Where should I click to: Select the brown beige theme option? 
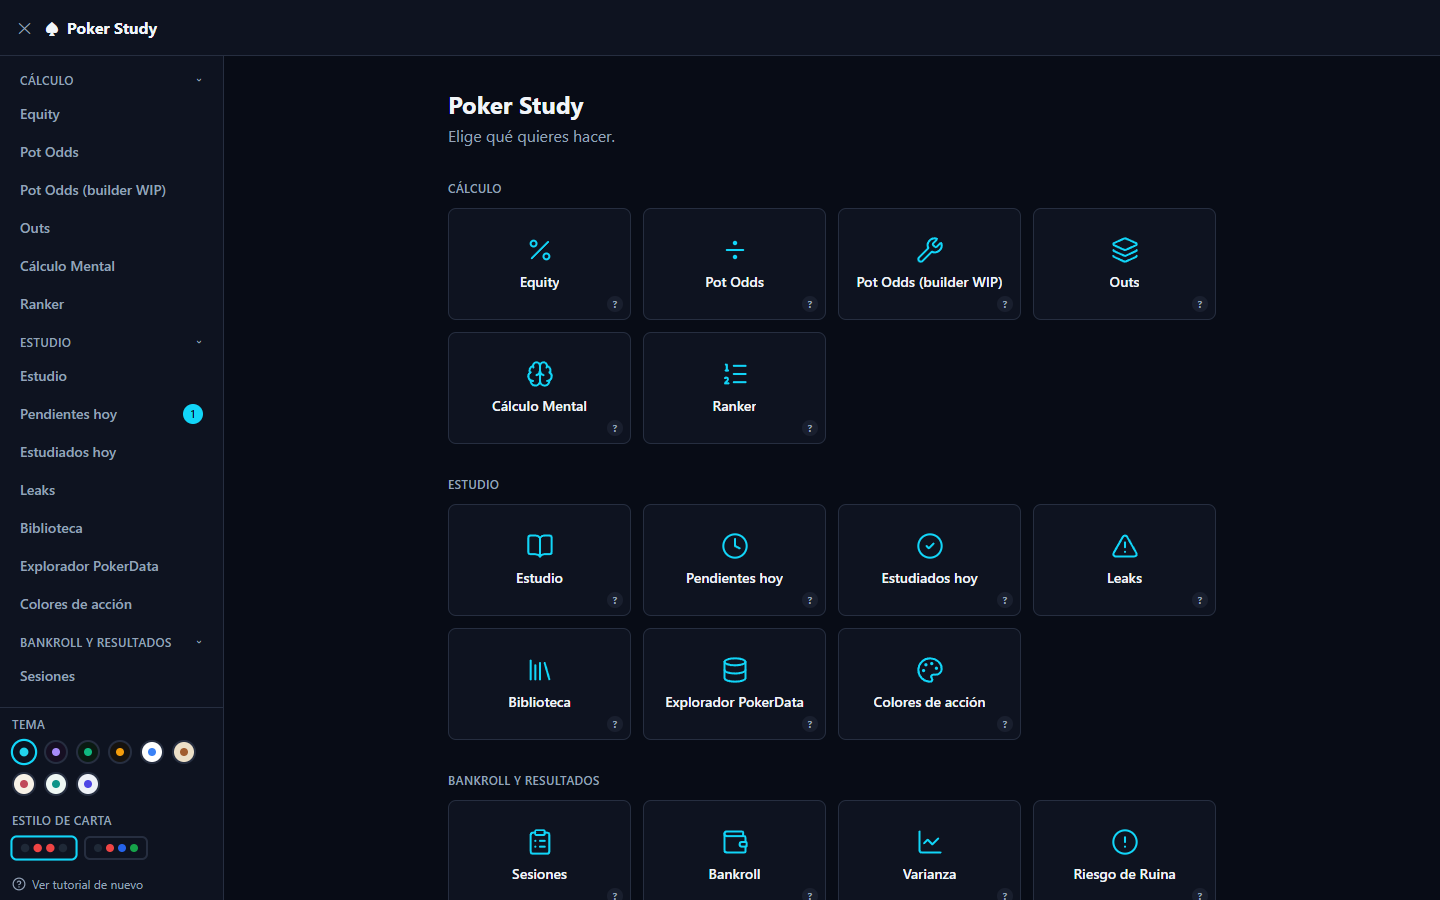(184, 752)
